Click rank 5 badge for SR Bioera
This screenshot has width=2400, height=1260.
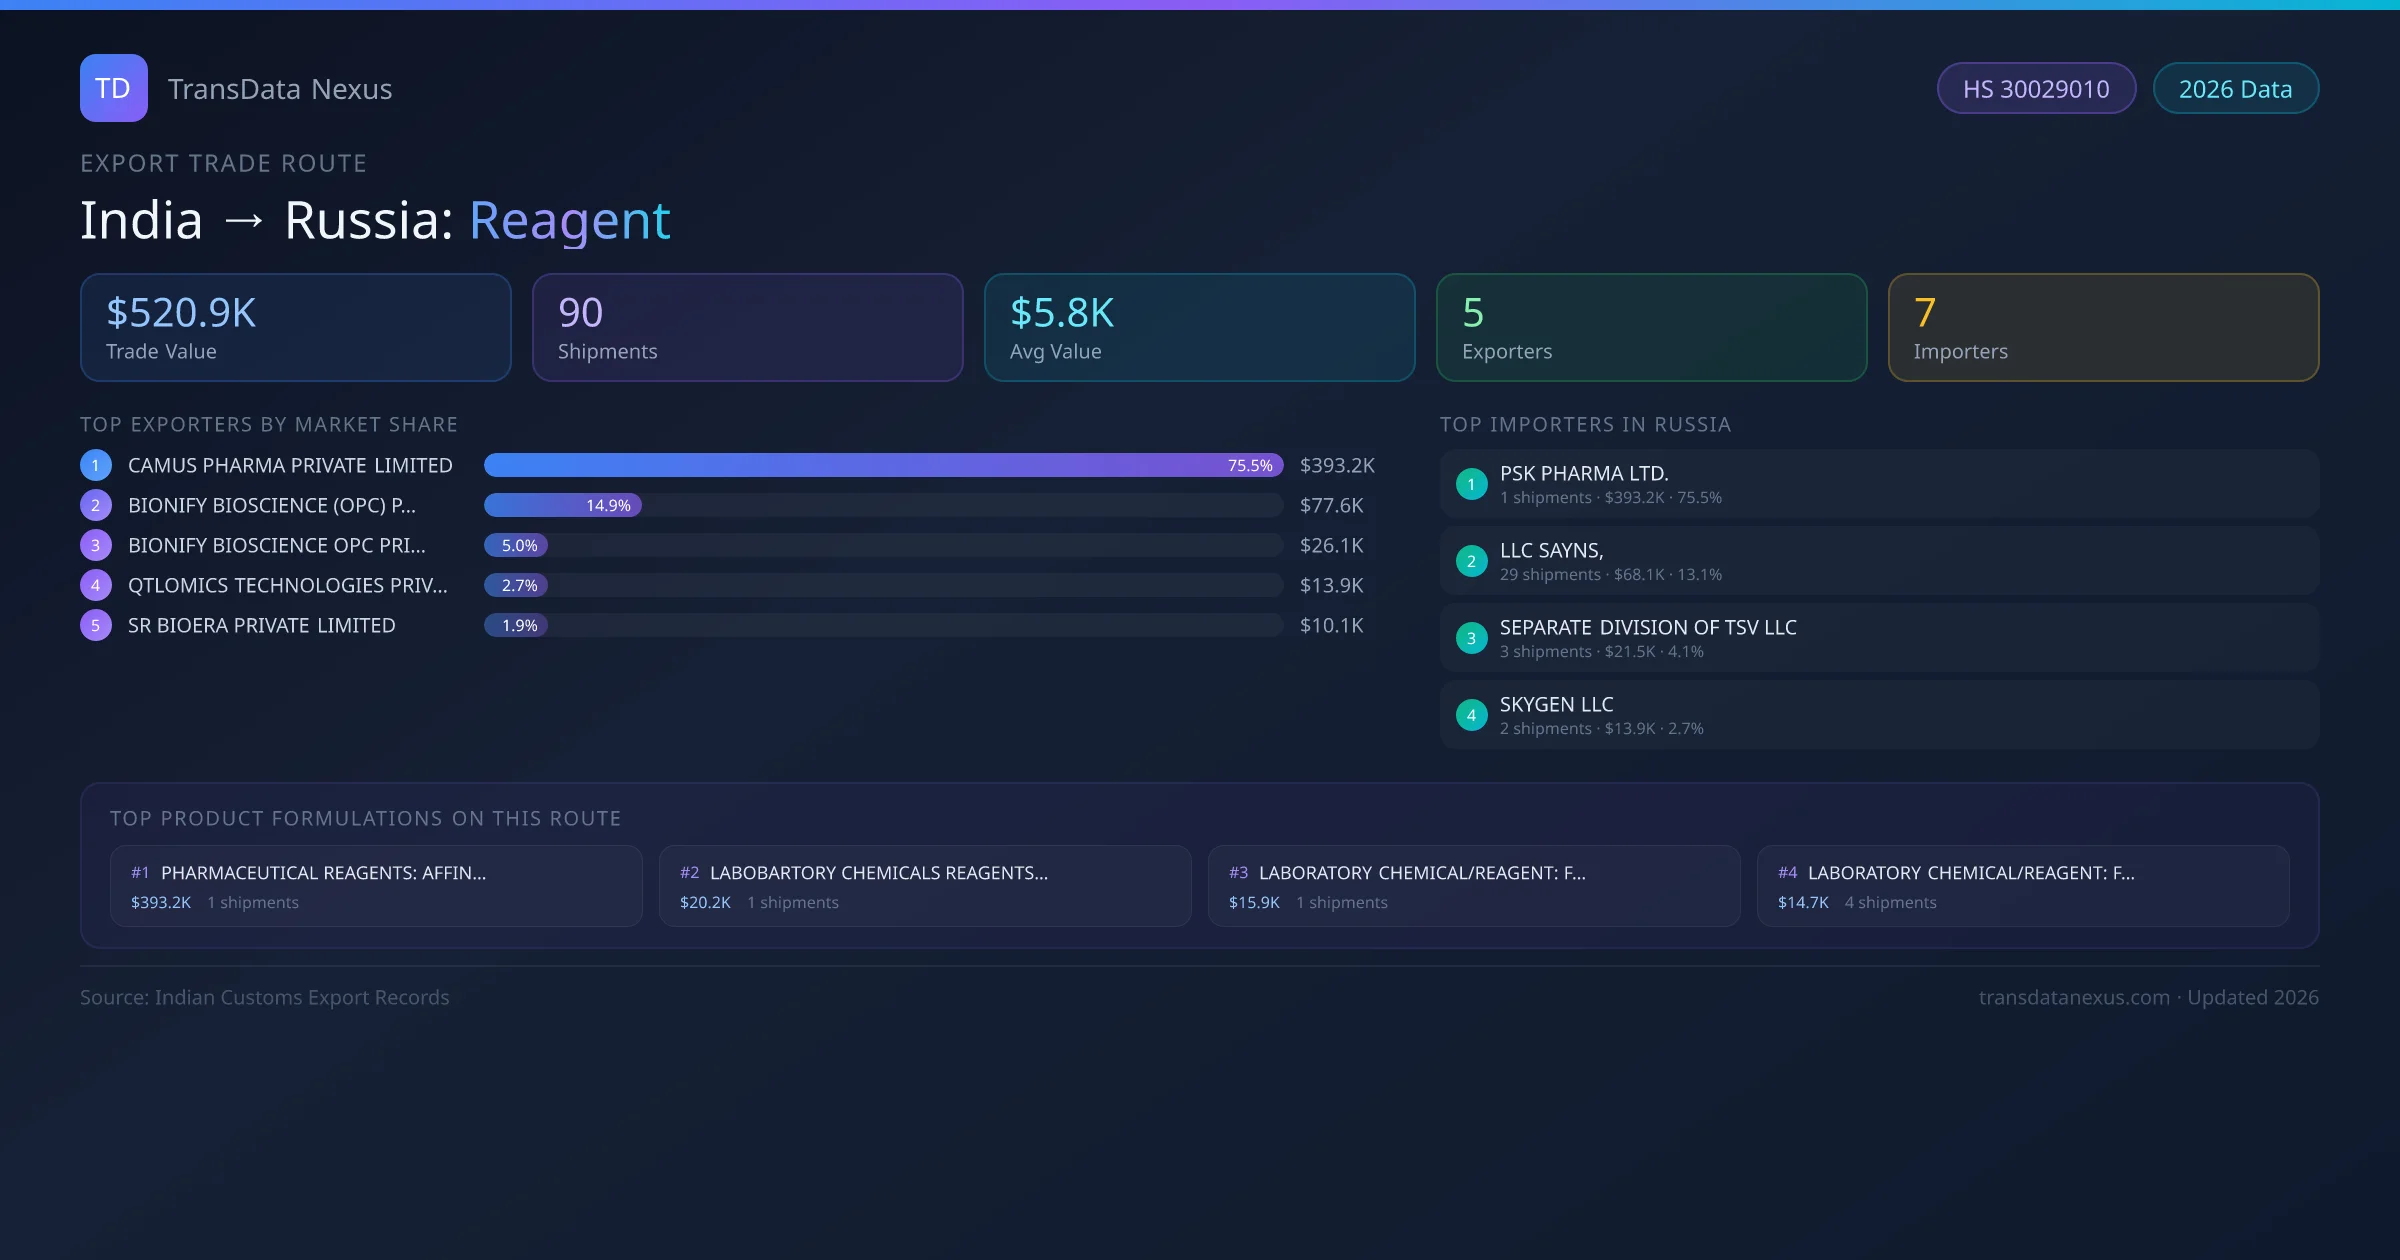coord(96,625)
